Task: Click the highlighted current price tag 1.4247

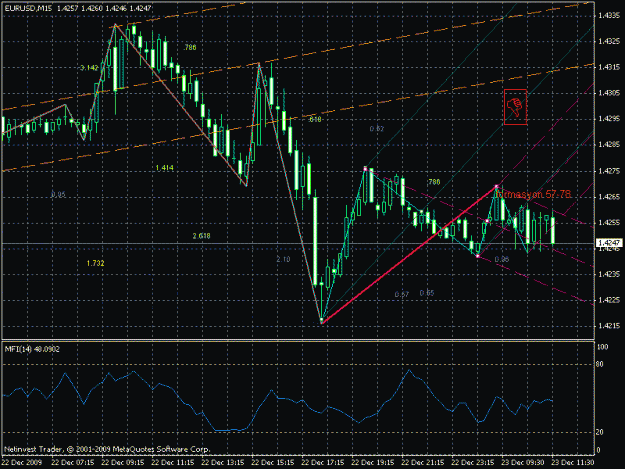Action: tap(609, 243)
